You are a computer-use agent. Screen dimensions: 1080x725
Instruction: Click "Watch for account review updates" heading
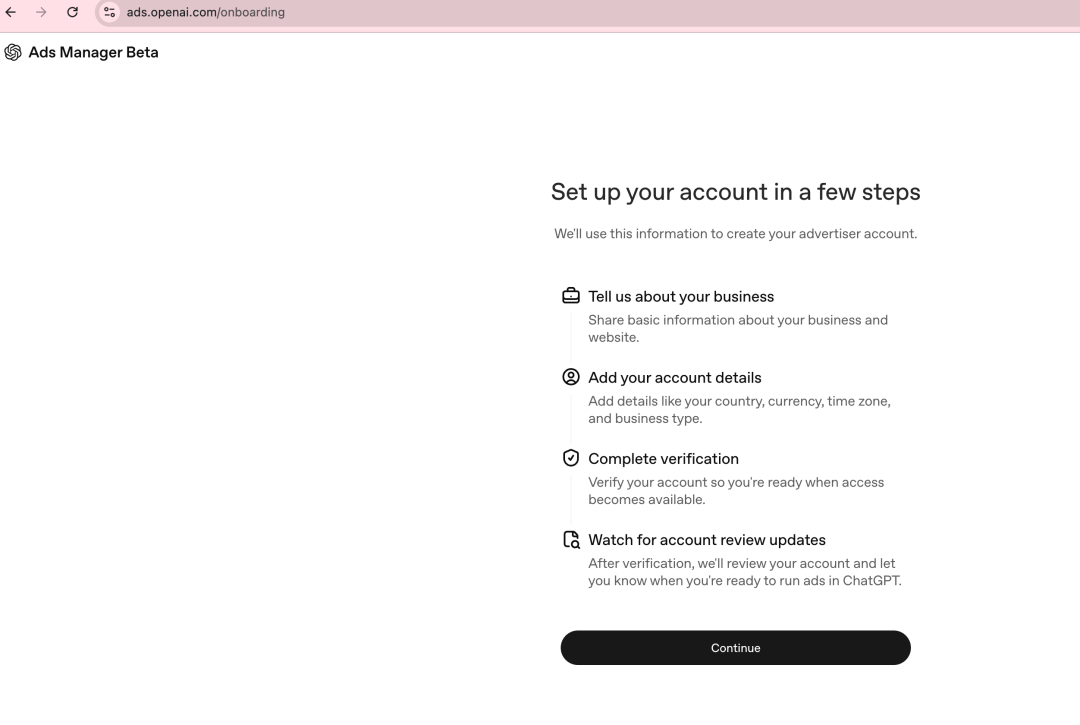tap(707, 540)
